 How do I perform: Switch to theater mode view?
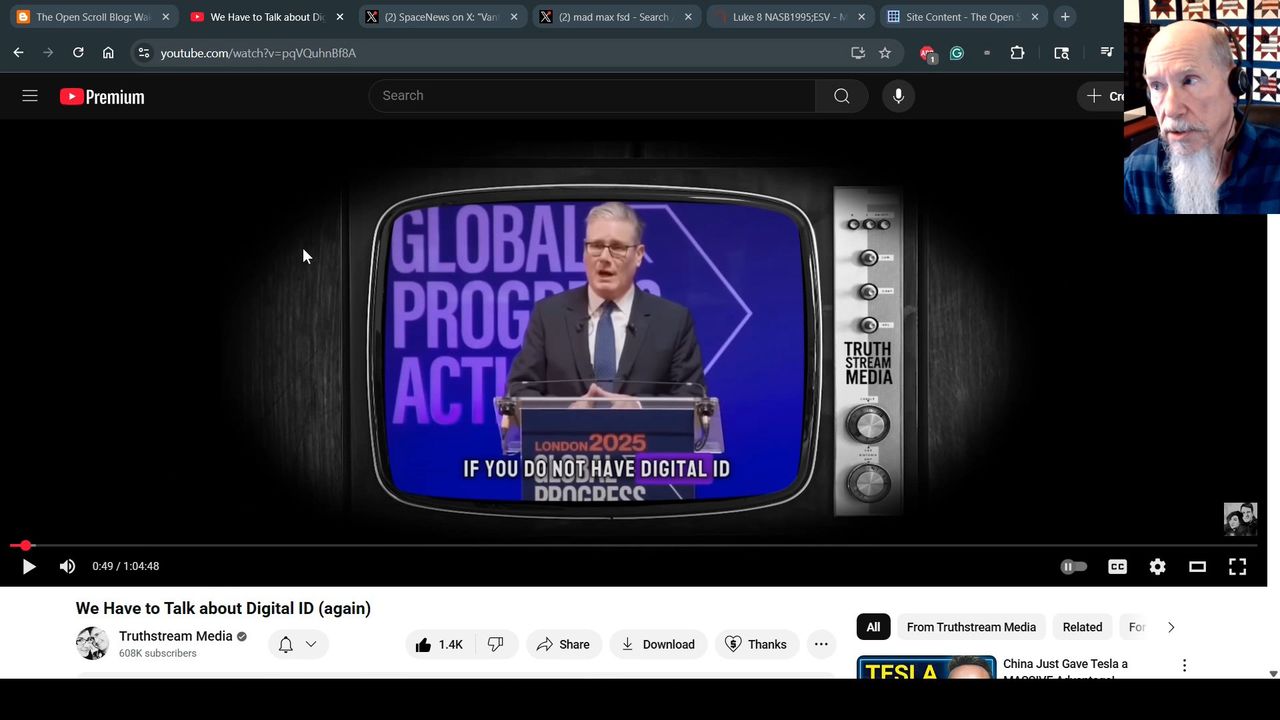tap(1197, 566)
